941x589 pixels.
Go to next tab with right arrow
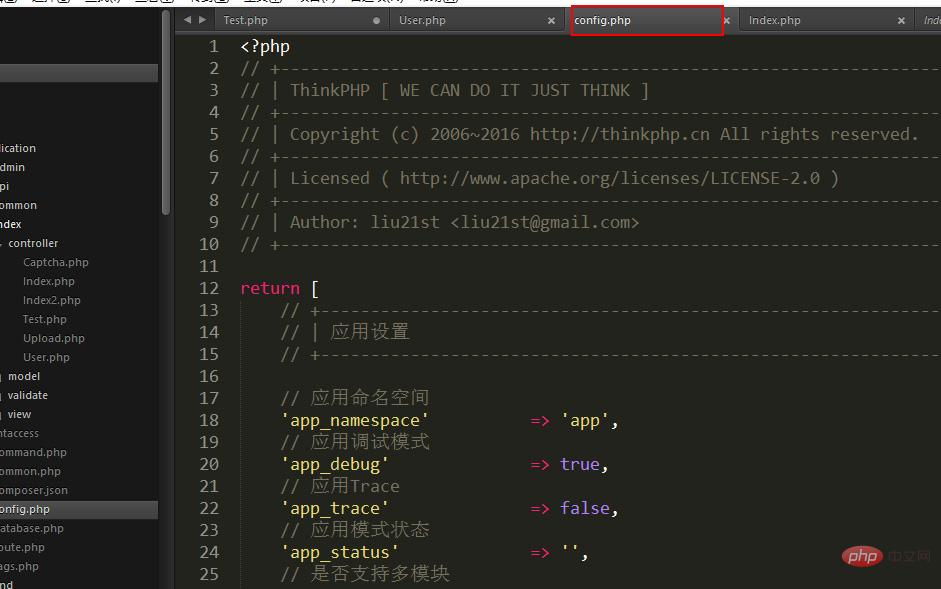(x=202, y=20)
